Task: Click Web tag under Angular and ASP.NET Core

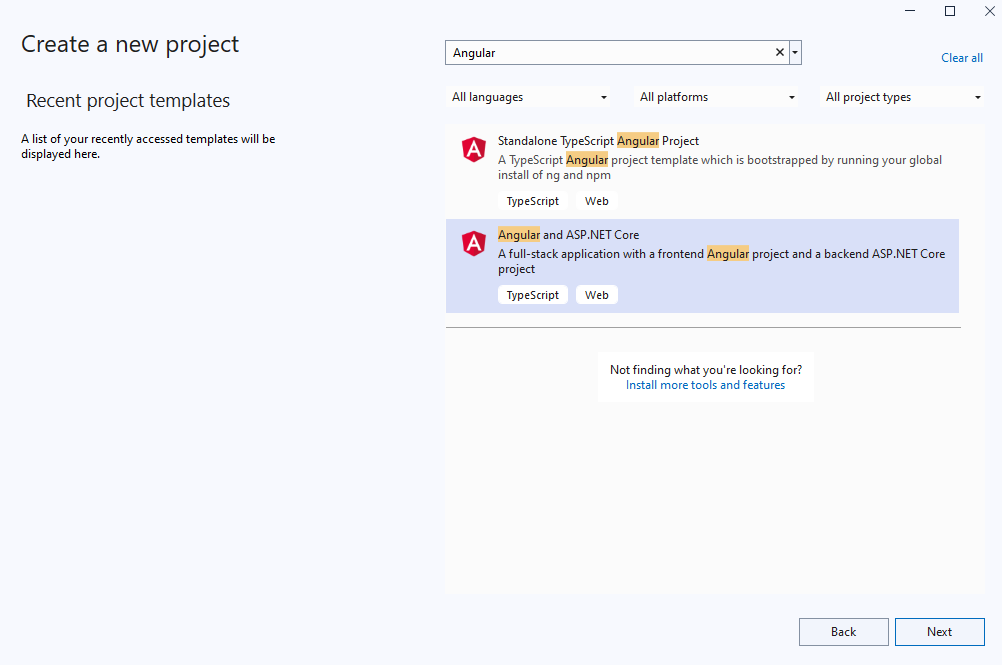Action: point(596,295)
